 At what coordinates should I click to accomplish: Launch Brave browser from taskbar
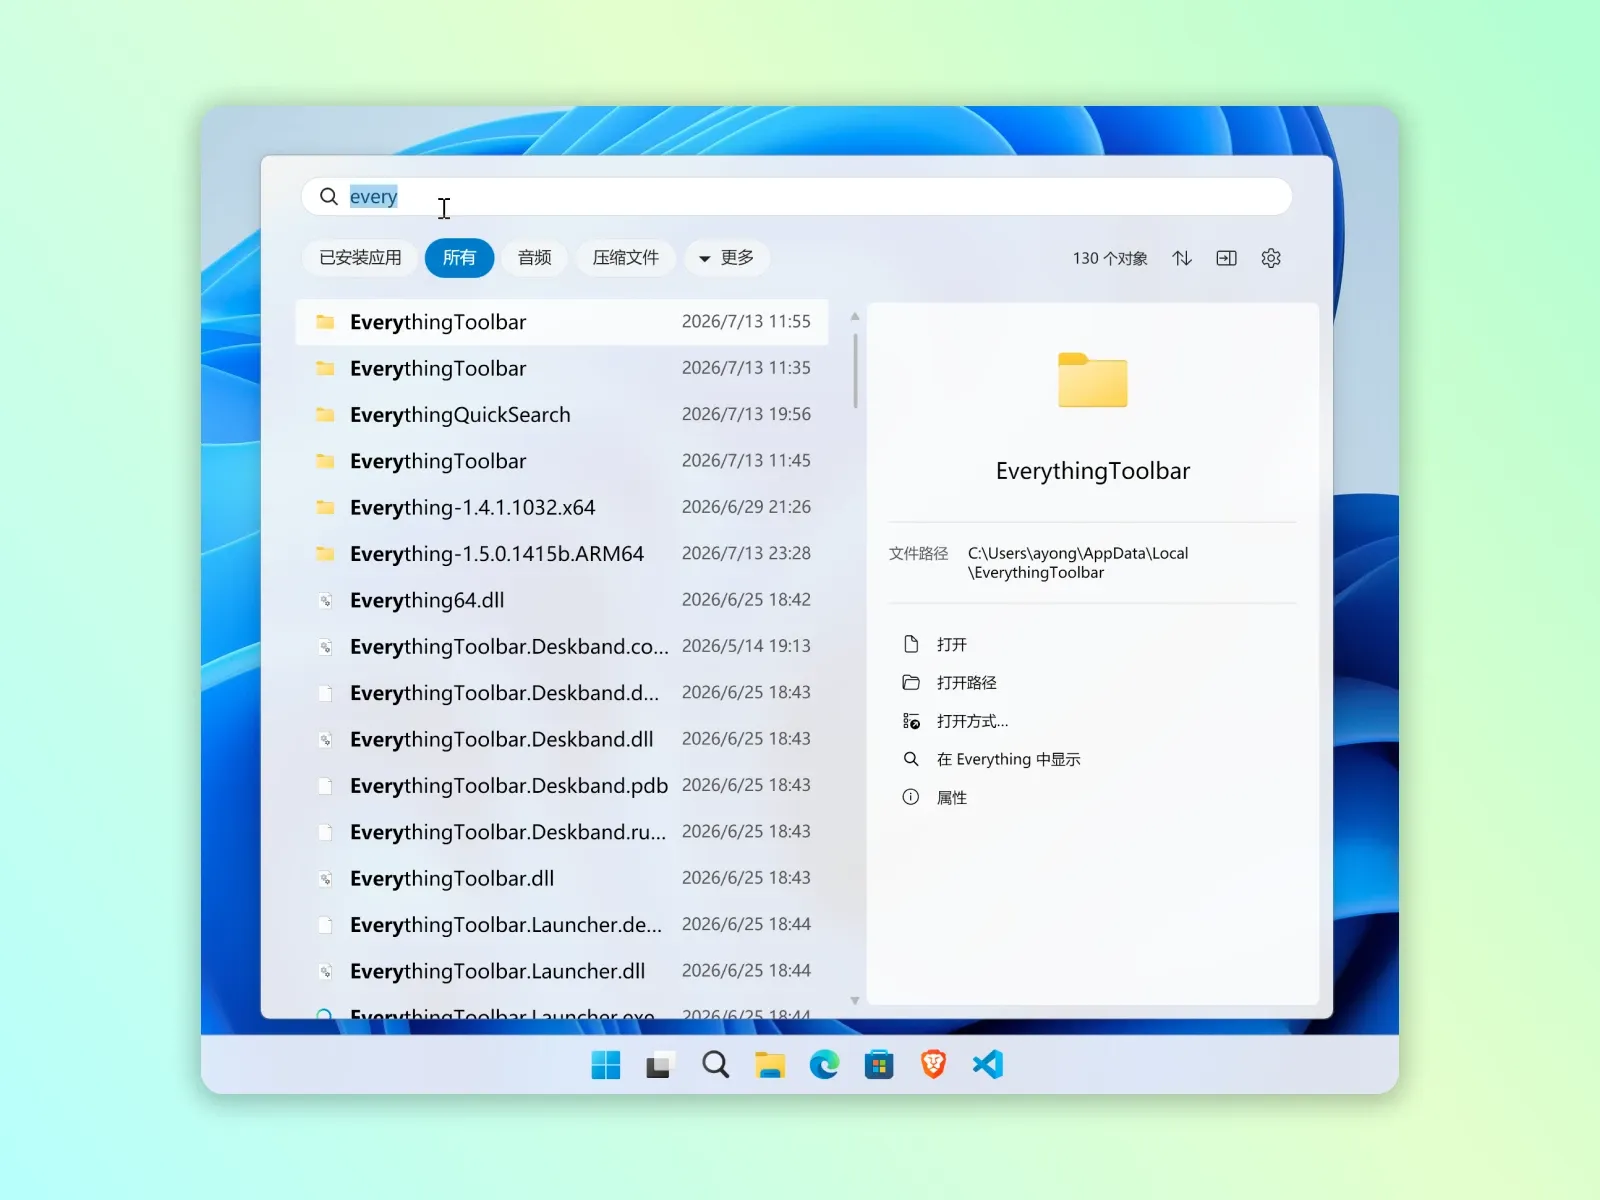coord(933,1065)
